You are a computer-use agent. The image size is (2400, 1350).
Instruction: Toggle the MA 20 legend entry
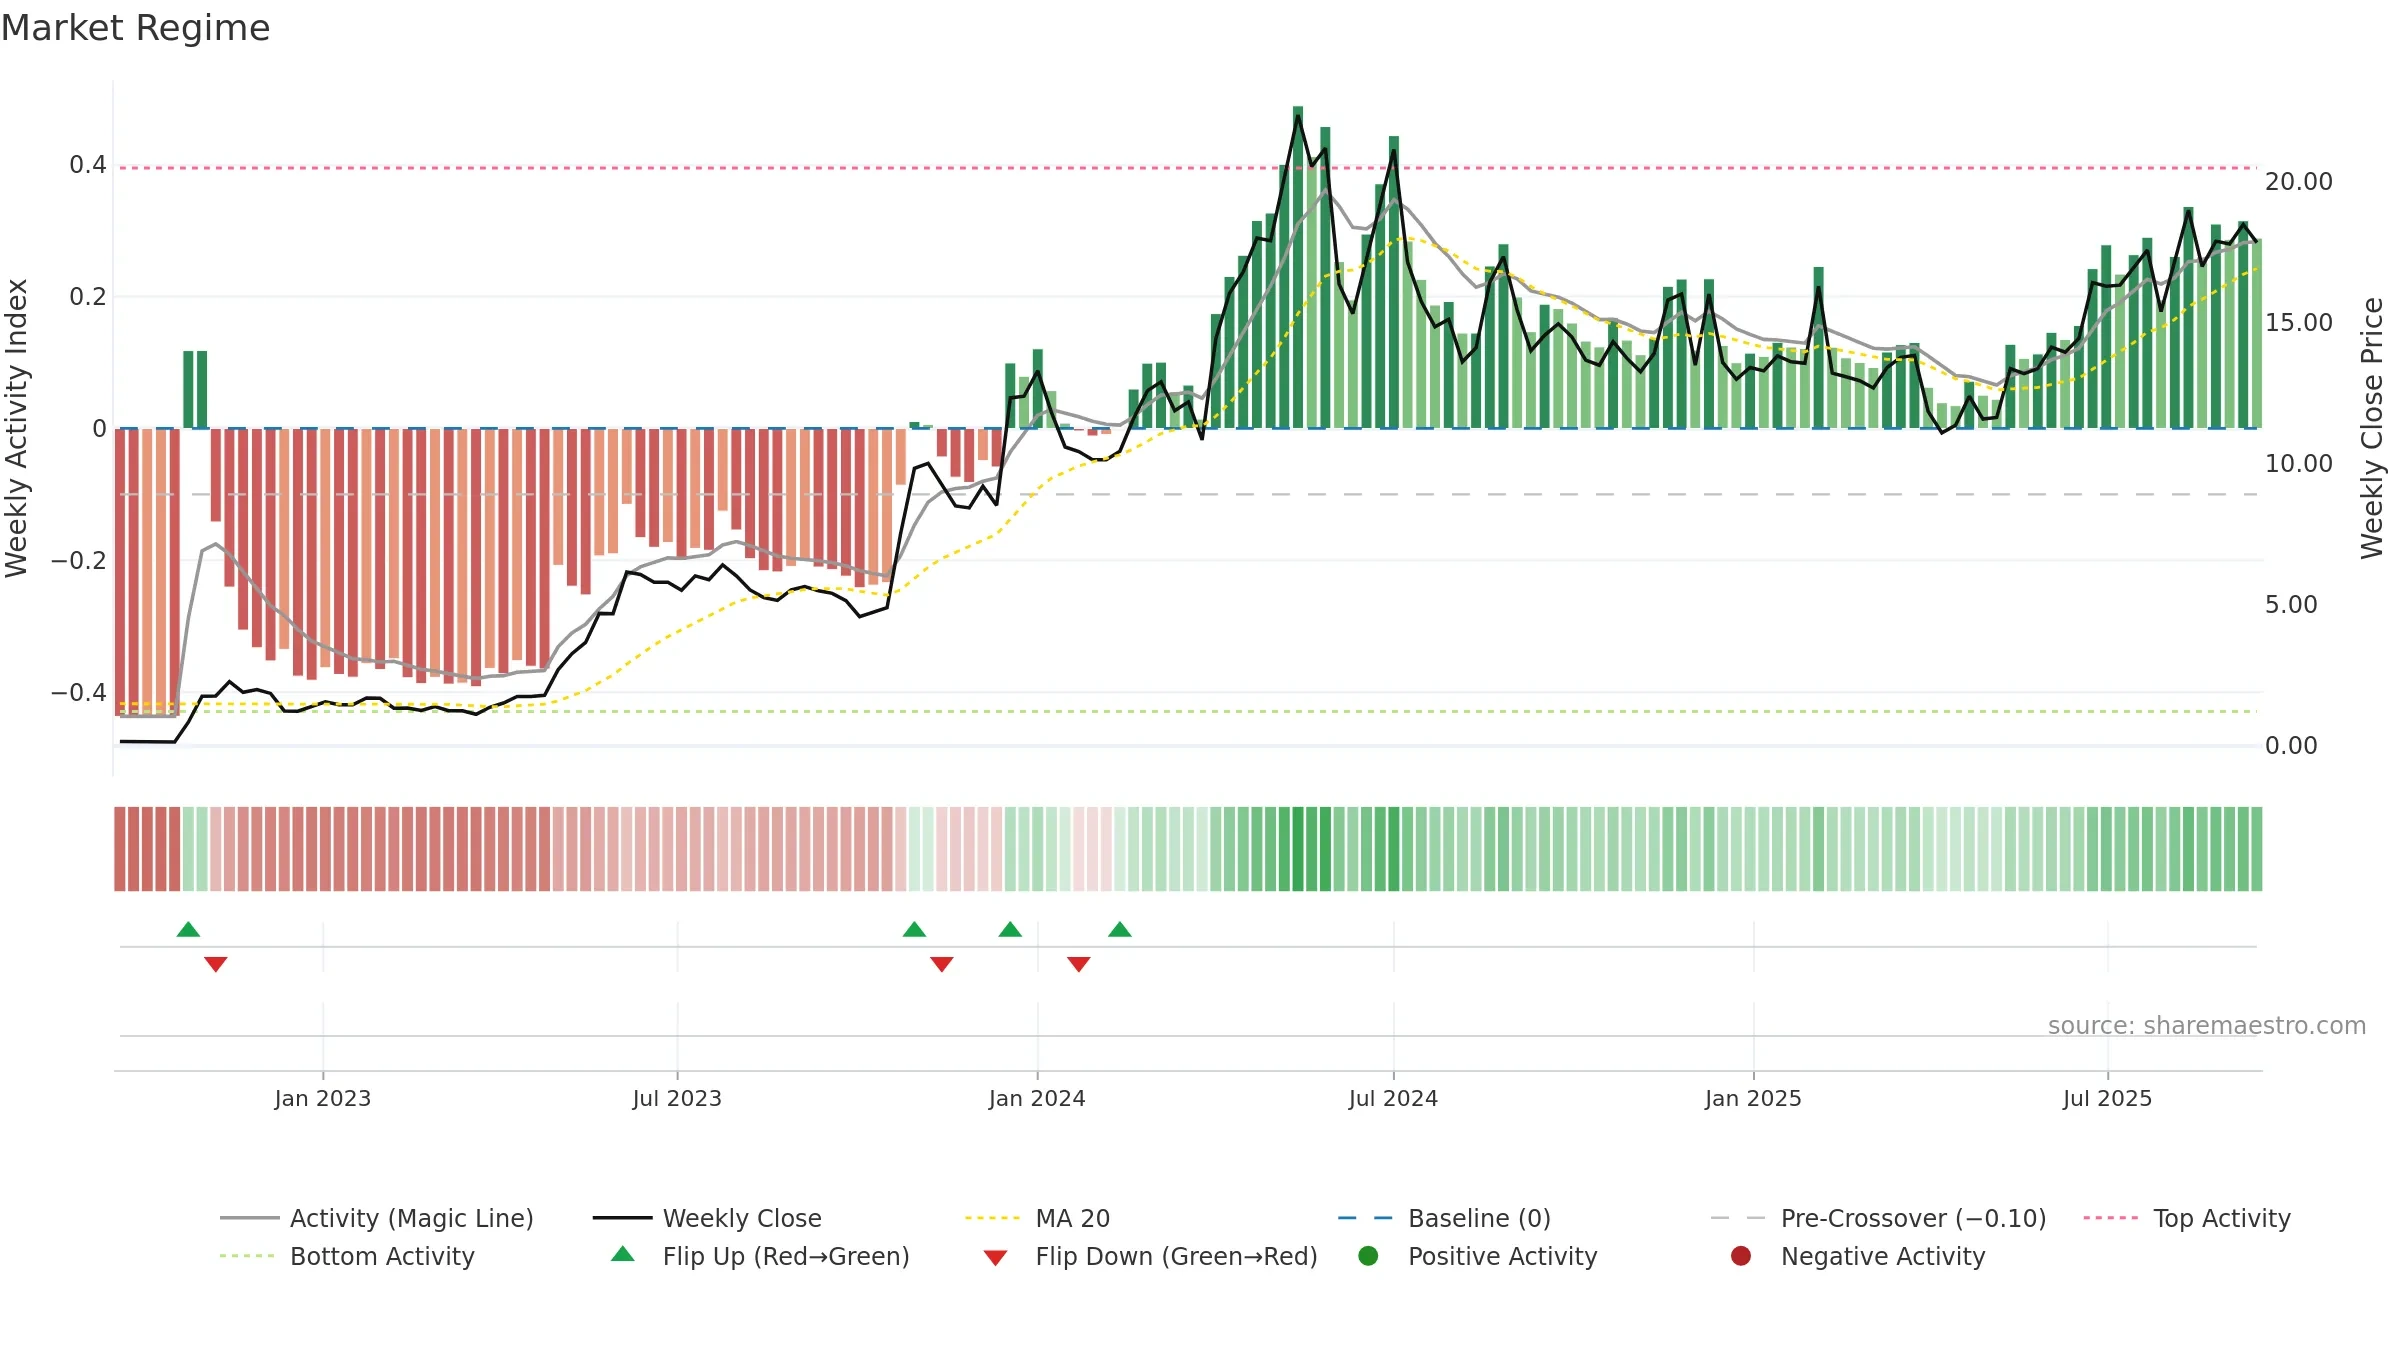pos(1037,1218)
